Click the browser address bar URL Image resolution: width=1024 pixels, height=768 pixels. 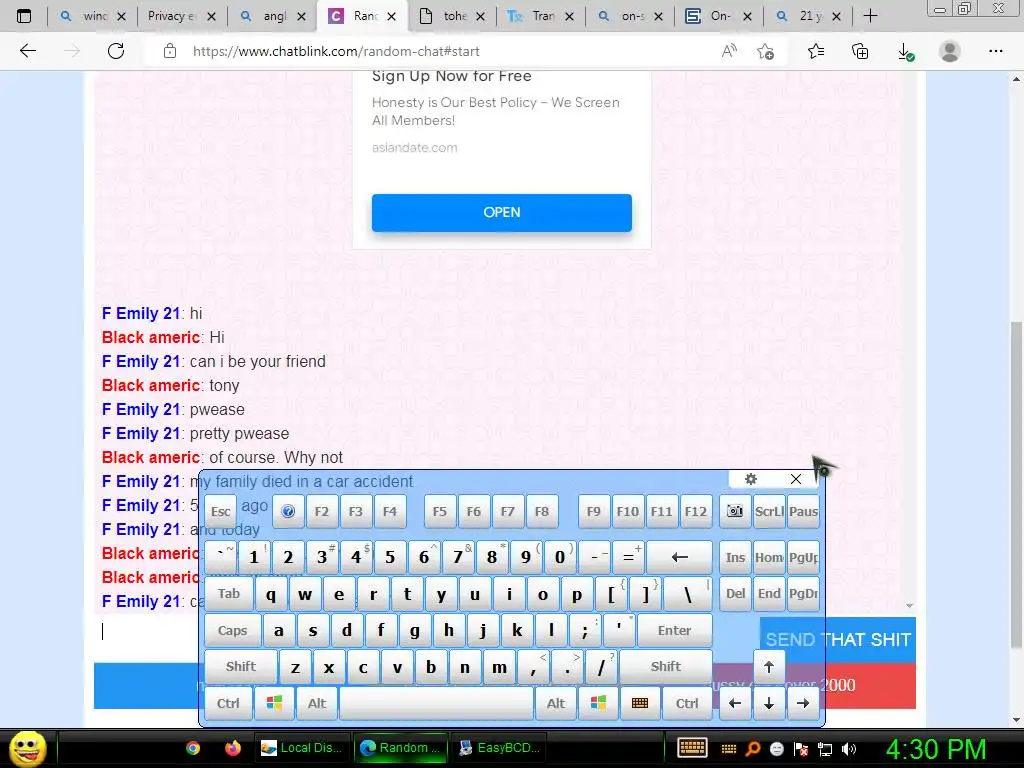336,52
